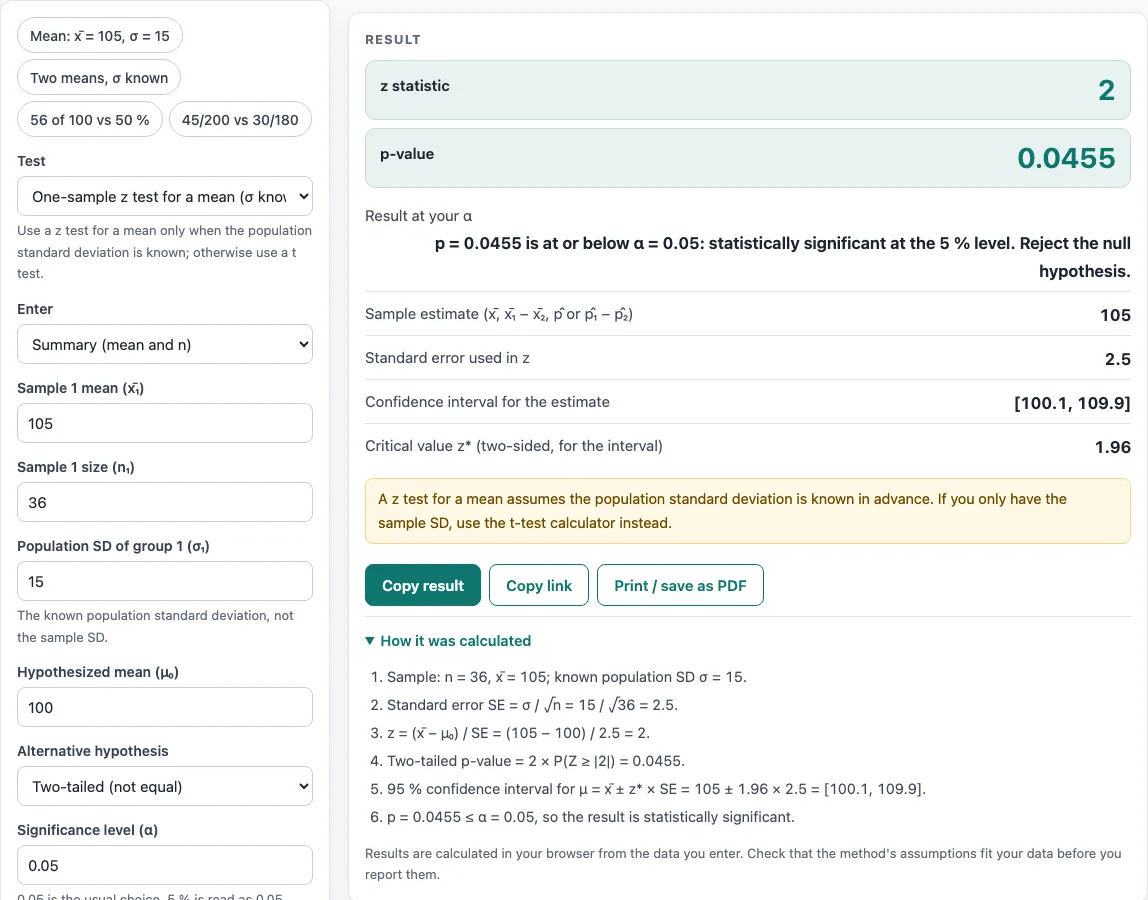Focus the Population SD of group 1 field

point(165,581)
